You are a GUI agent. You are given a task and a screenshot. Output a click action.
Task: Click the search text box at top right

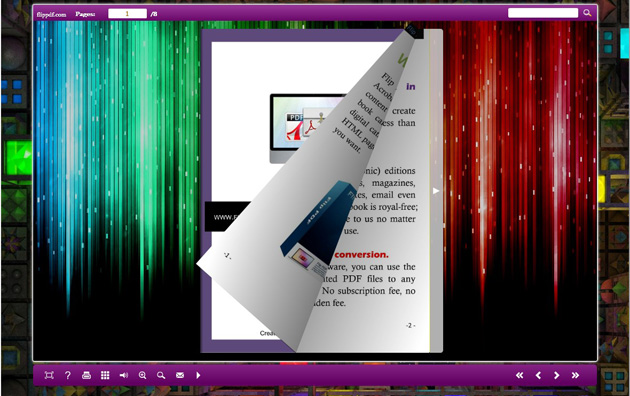(543, 13)
